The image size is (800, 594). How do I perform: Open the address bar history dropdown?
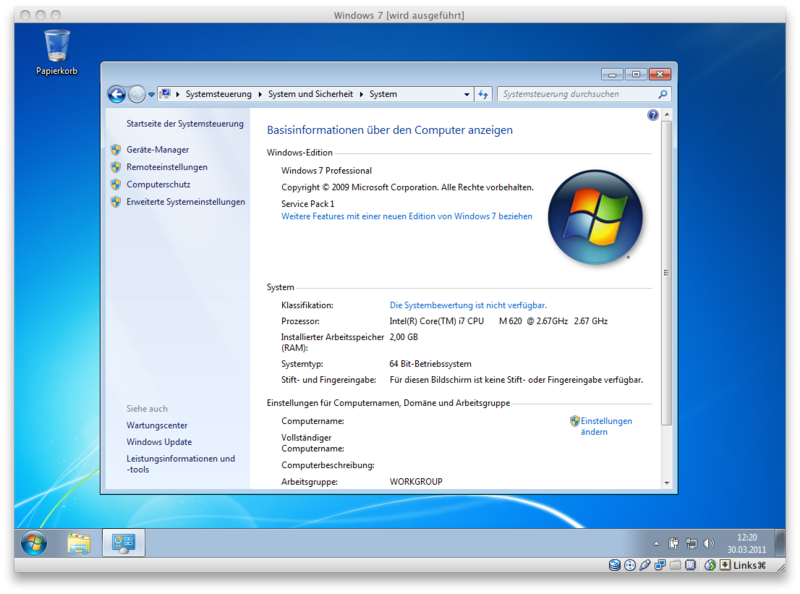point(466,94)
